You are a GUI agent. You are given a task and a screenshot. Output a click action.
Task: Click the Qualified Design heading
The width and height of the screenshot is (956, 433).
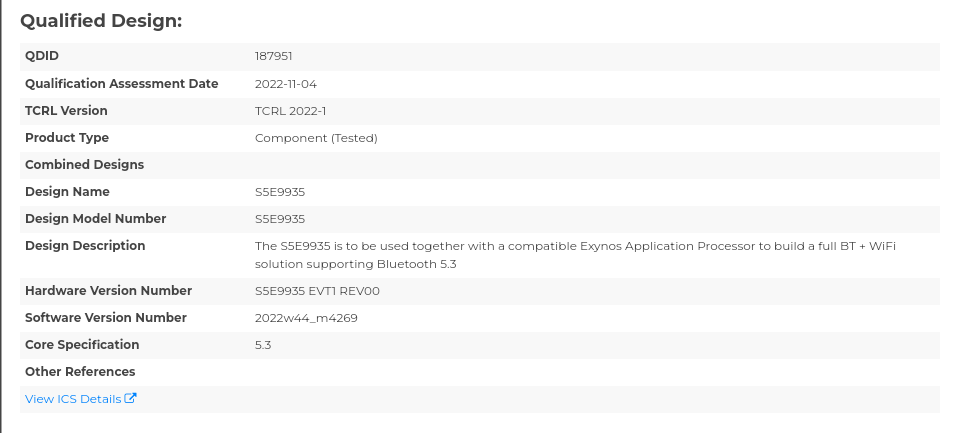pyautogui.click(x=101, y=20)
